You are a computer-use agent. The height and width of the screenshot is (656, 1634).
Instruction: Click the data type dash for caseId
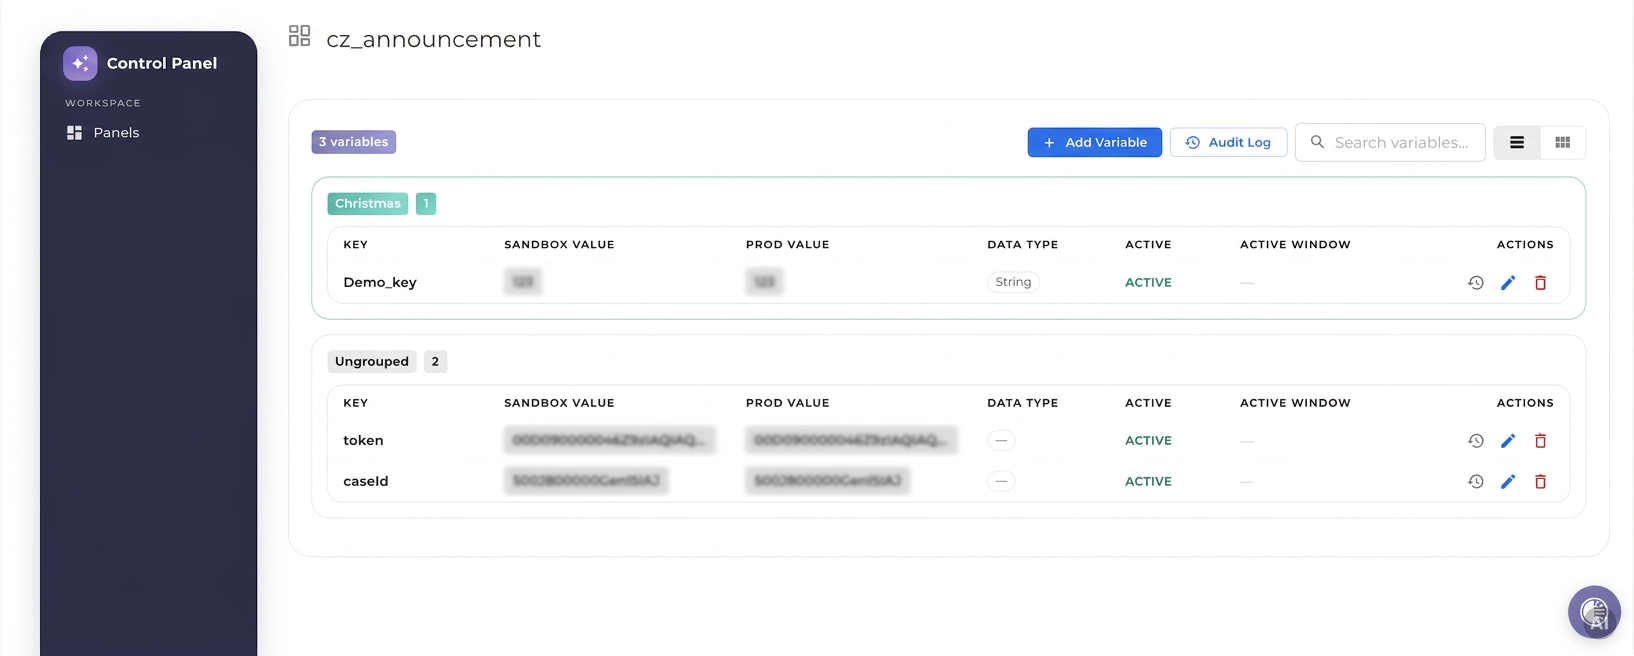tap(1001, 482)
